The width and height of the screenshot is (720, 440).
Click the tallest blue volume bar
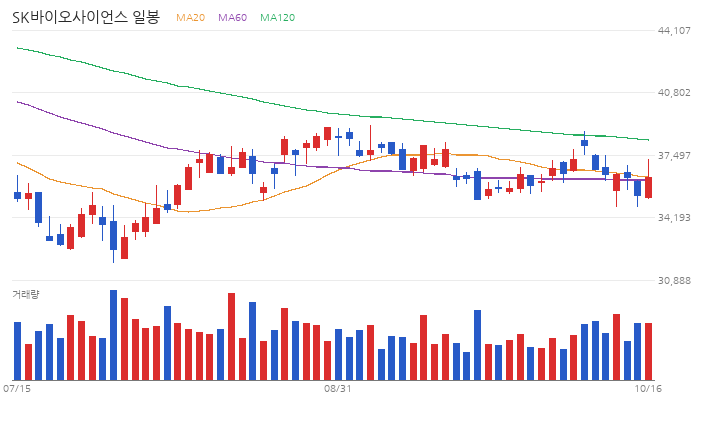pyautogui.click(x=113, y=335)
